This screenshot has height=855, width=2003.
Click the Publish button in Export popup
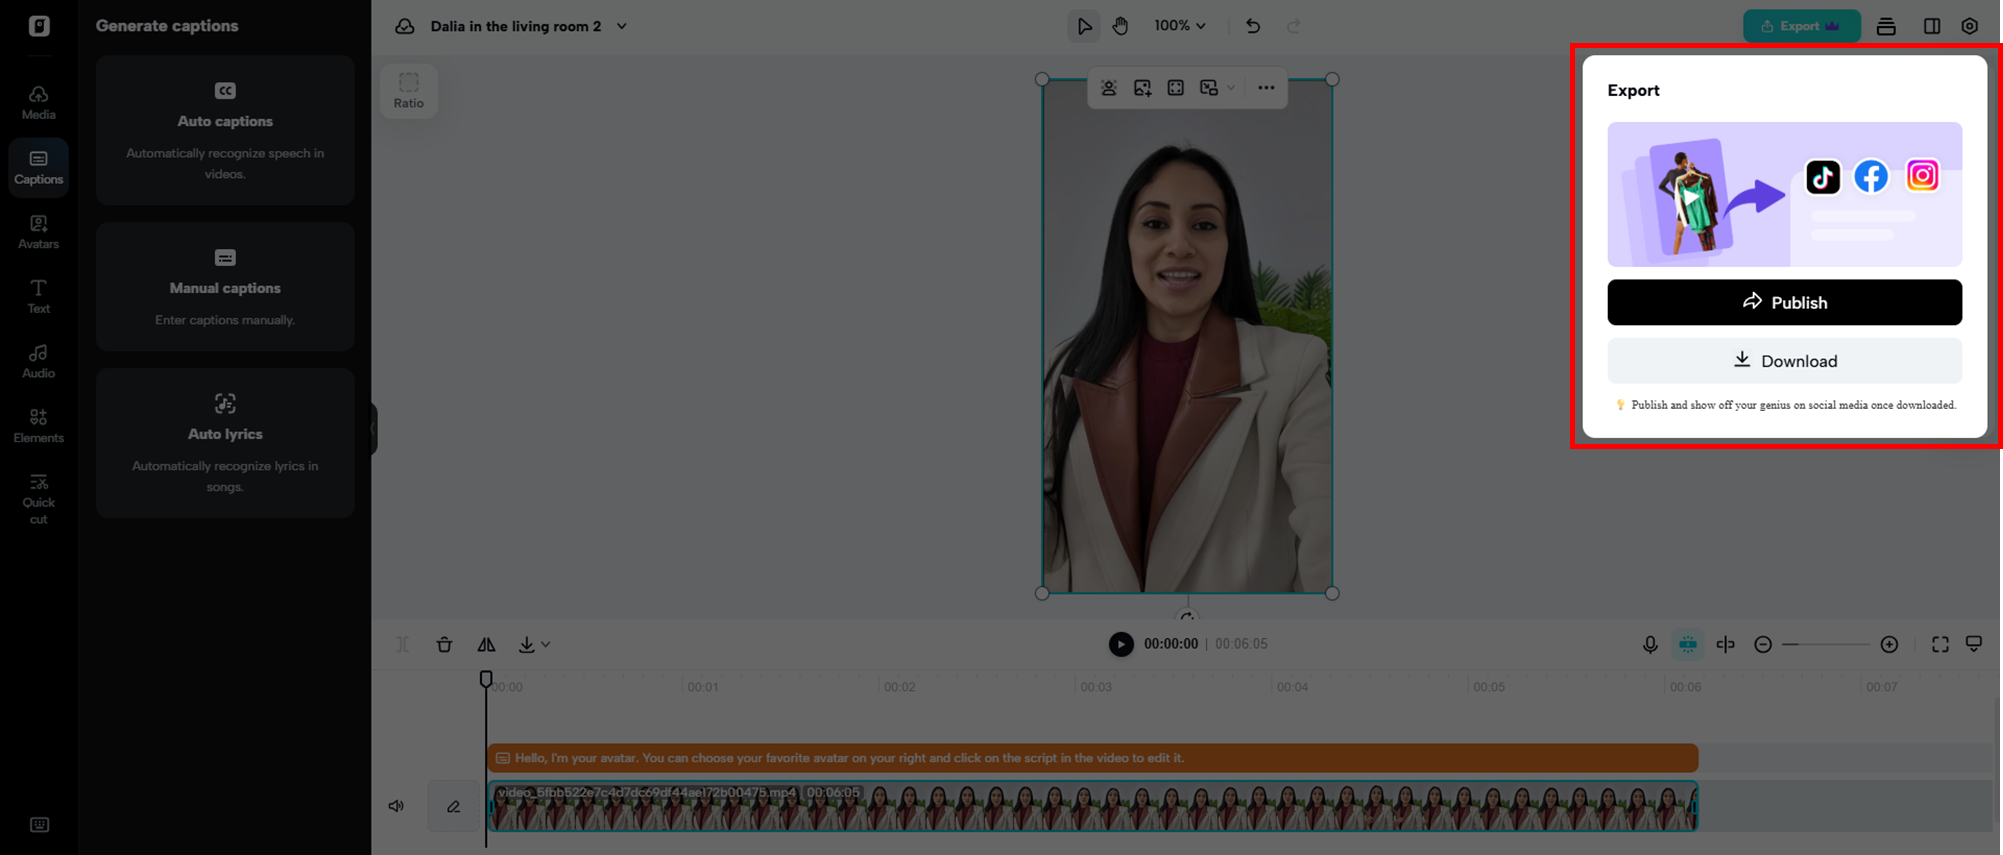pyautogui.click(x=1784, y=302)
